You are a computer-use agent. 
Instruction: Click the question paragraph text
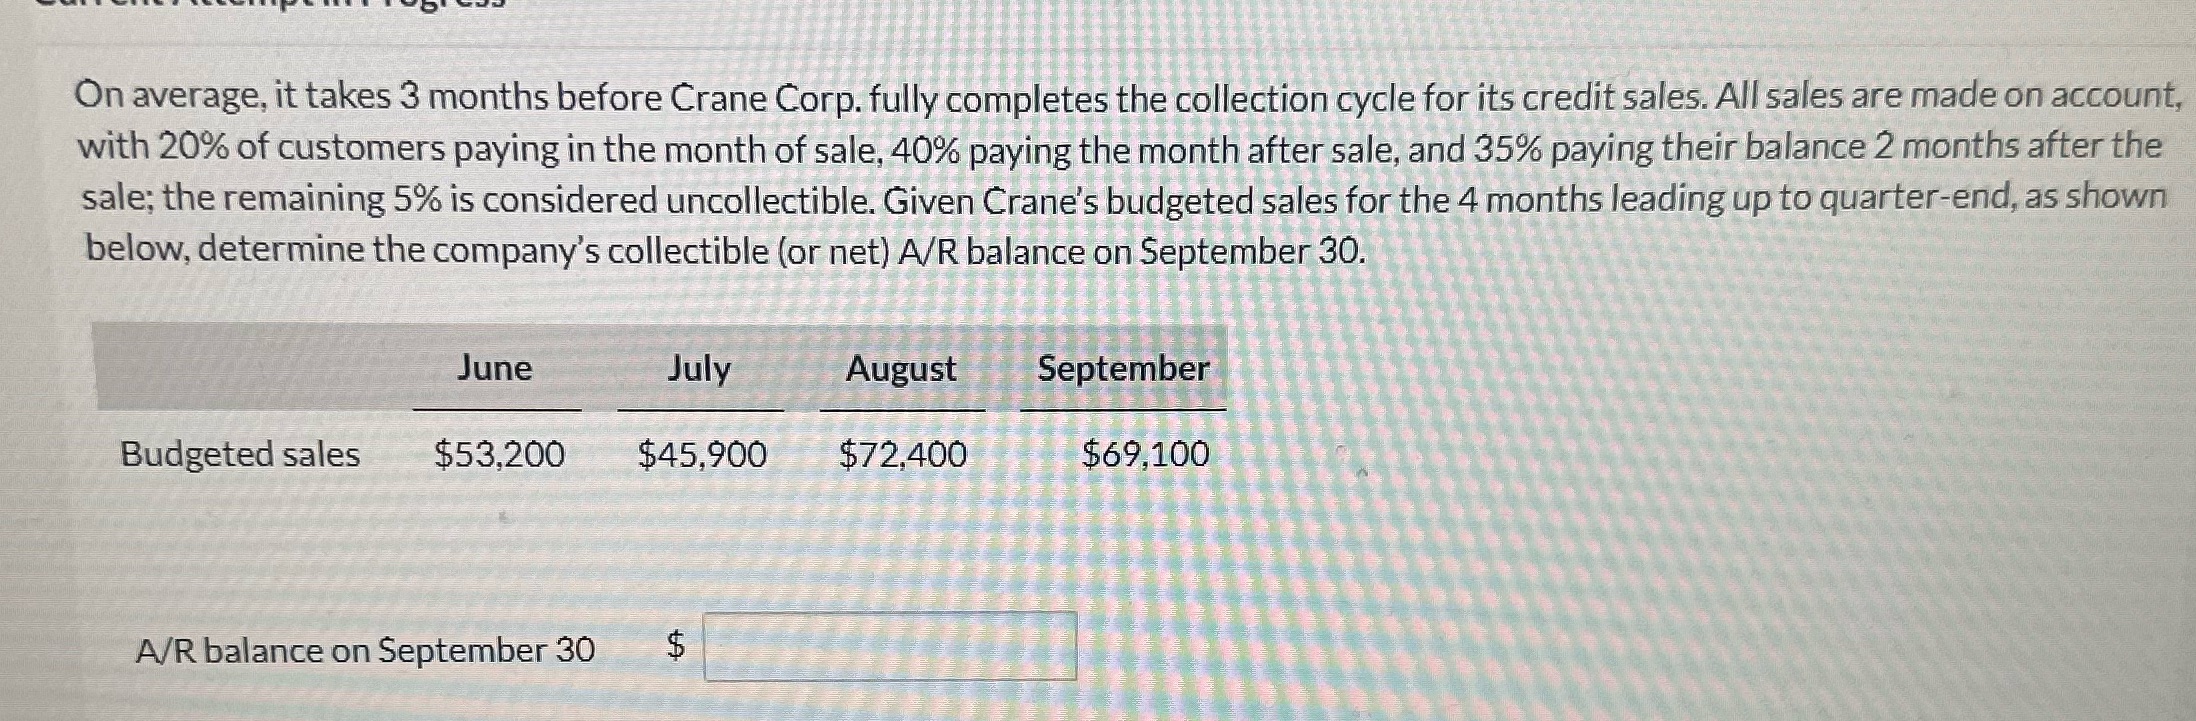[1100, 170]
